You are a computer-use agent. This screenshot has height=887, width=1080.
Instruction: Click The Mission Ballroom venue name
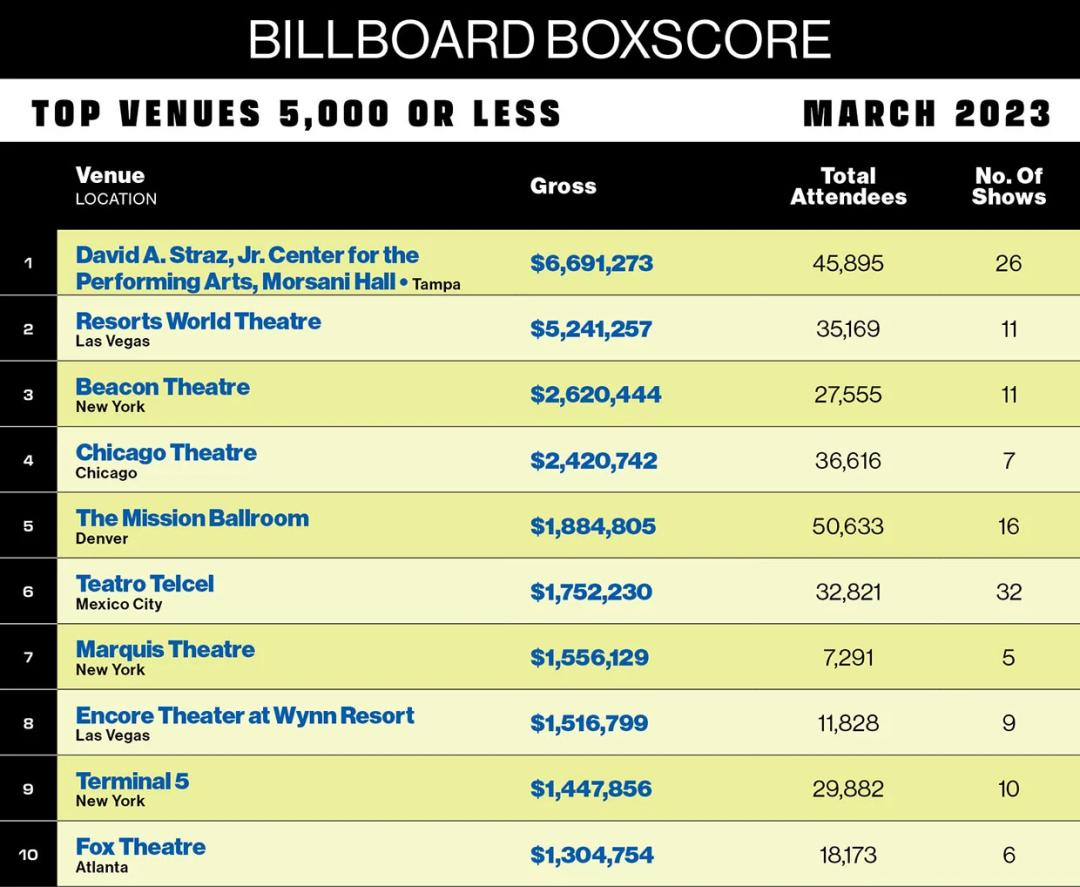pos(192,518)
